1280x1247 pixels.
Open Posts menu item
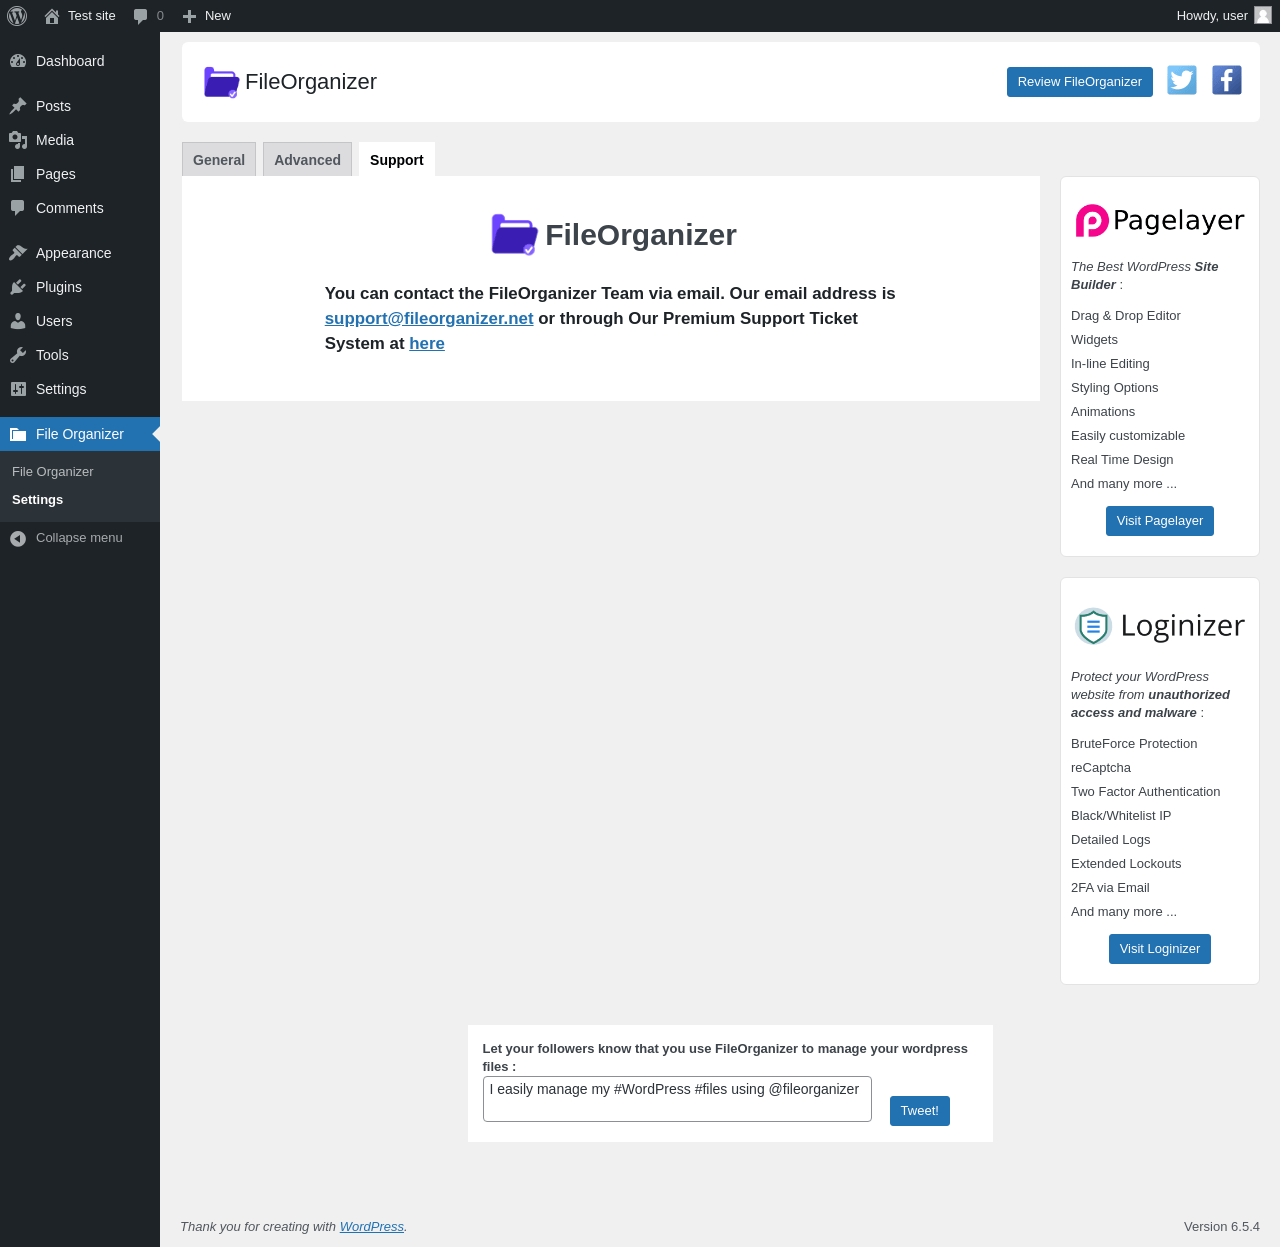80,106
